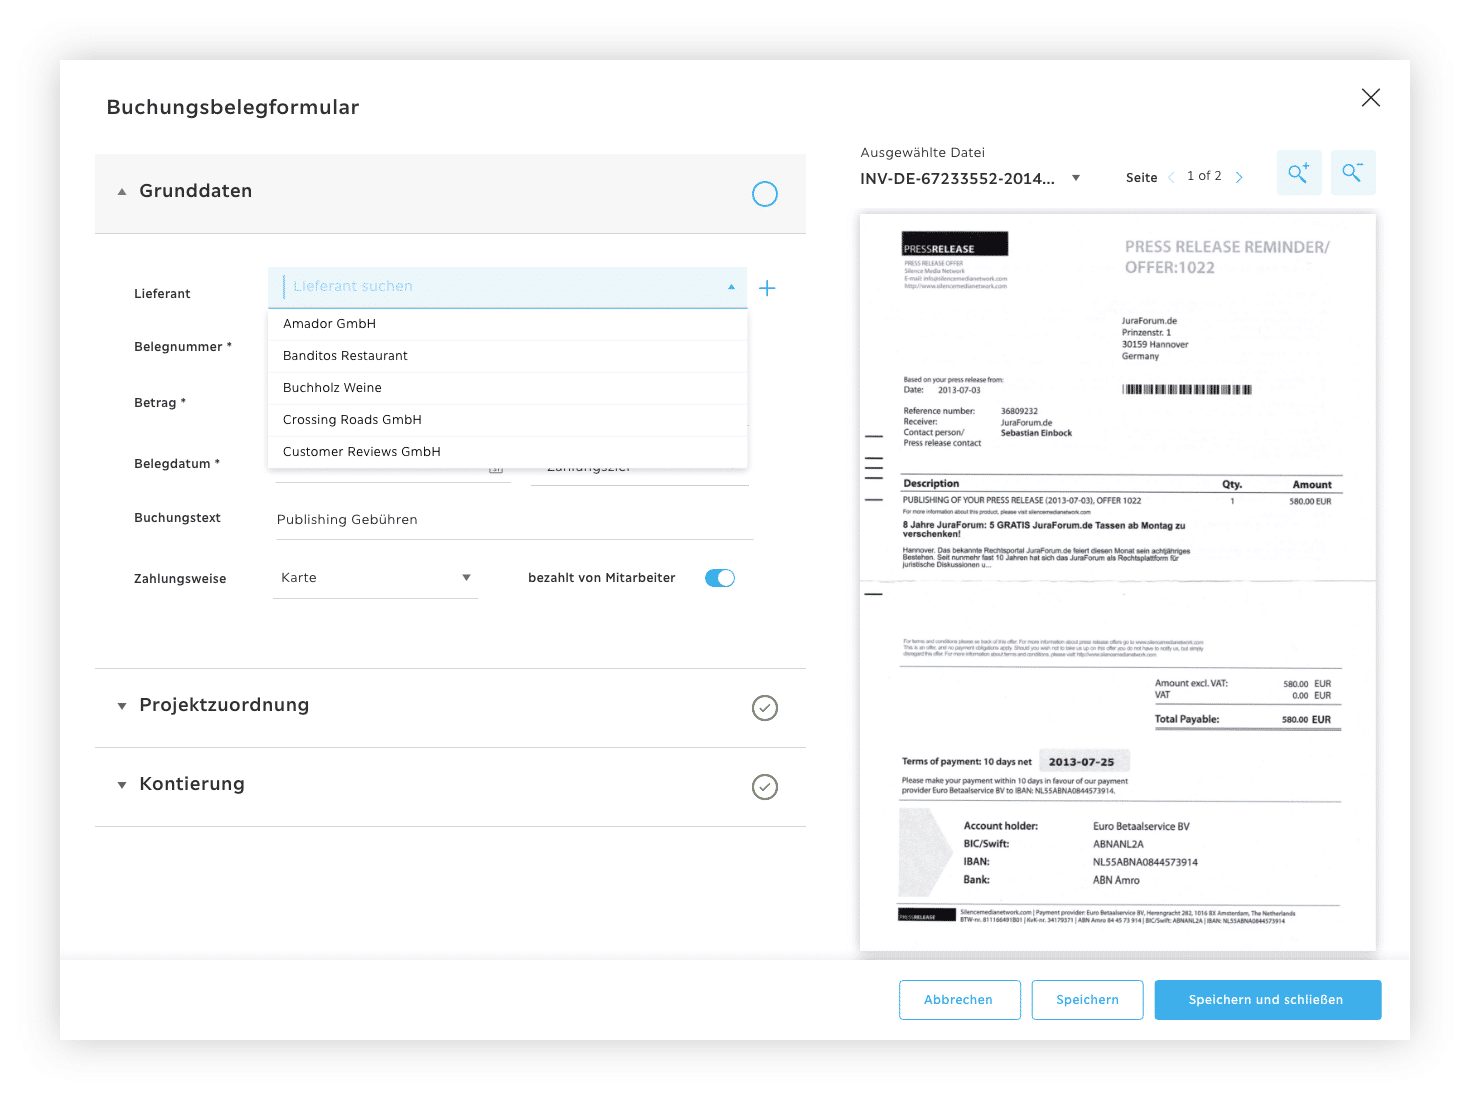Image resolution: width=1470 pixels, height=1100 pixels.
Task: Expand the Projektzuordnung section
Action: [x=121, y=705]
